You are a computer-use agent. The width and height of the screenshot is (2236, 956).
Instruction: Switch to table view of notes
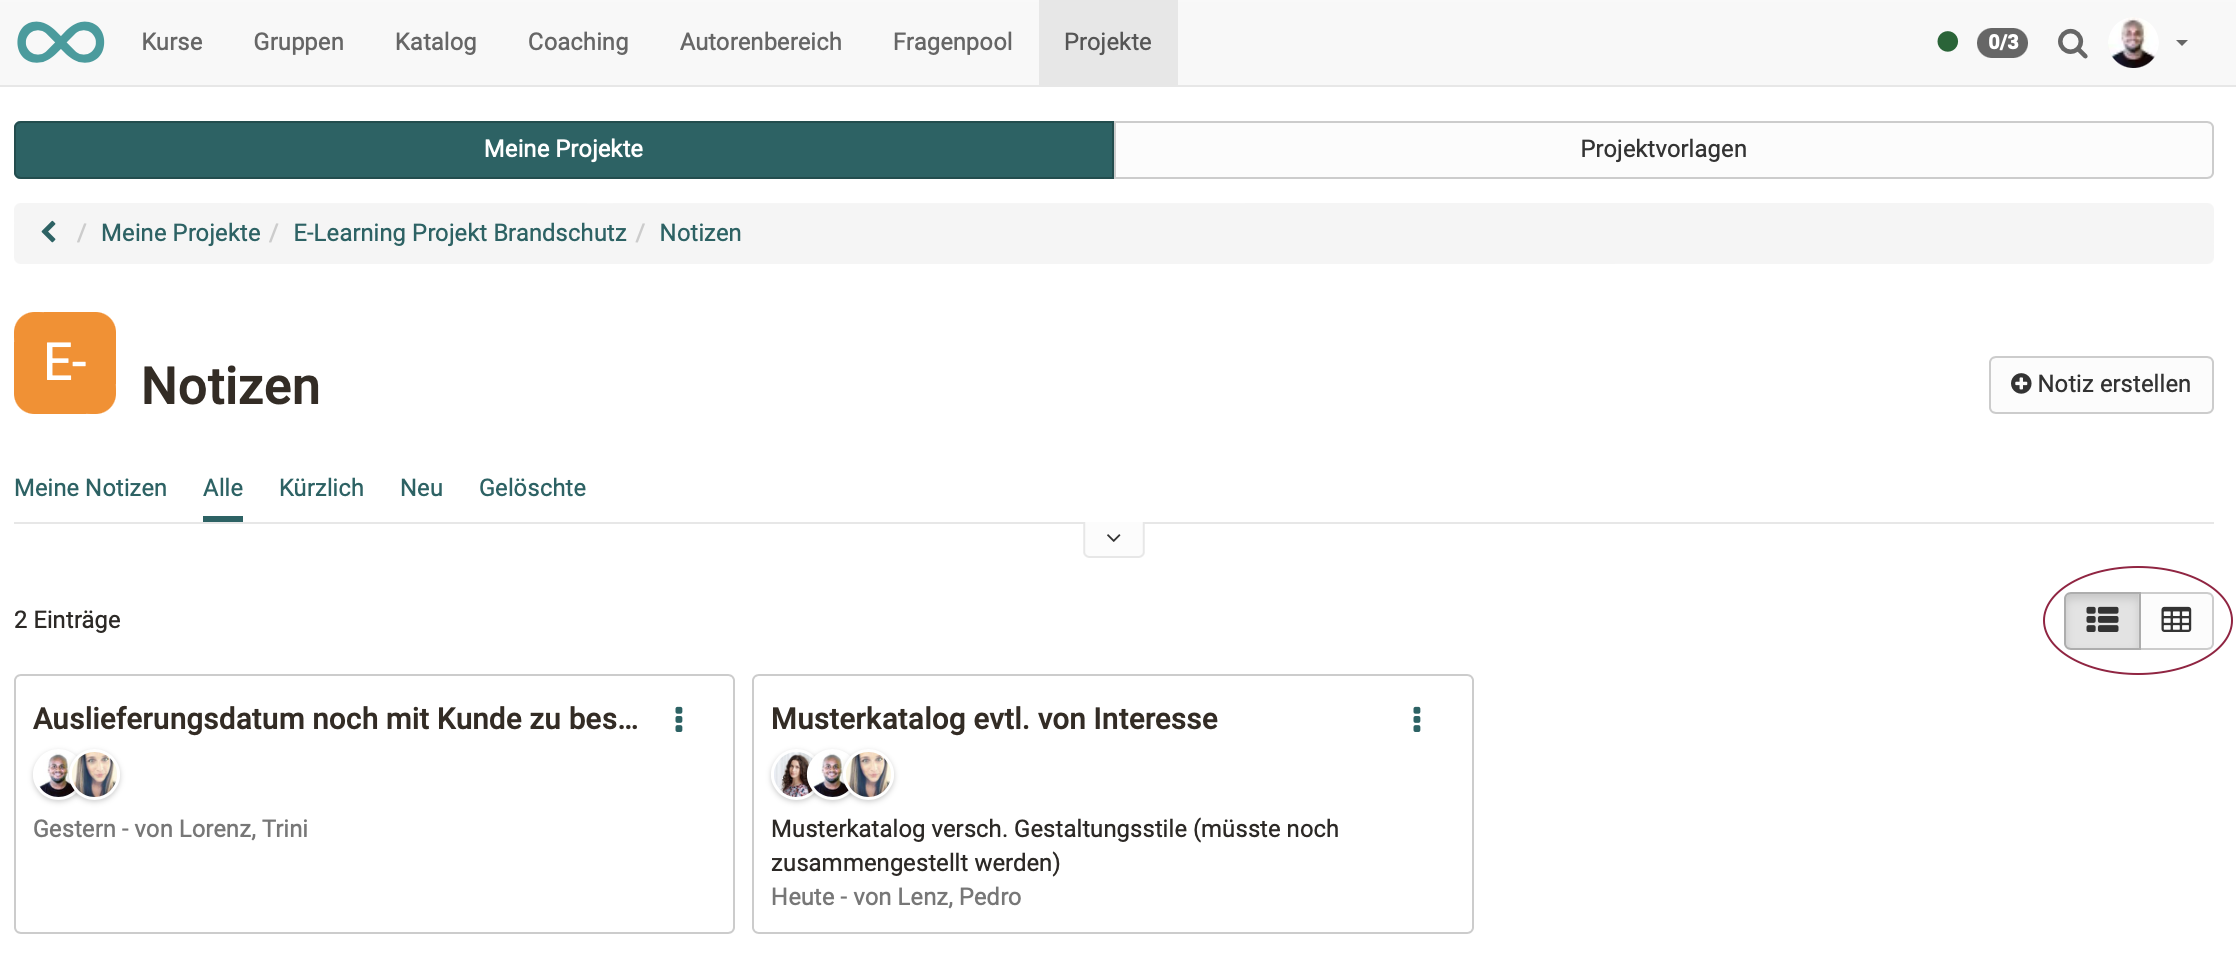tap(2176, 620)
